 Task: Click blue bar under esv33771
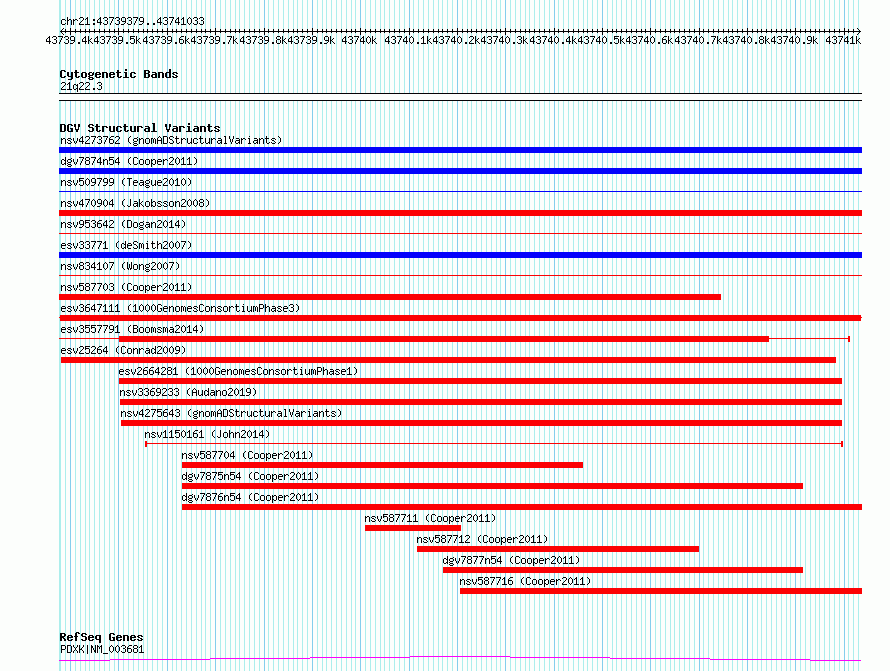coord(460,255)
